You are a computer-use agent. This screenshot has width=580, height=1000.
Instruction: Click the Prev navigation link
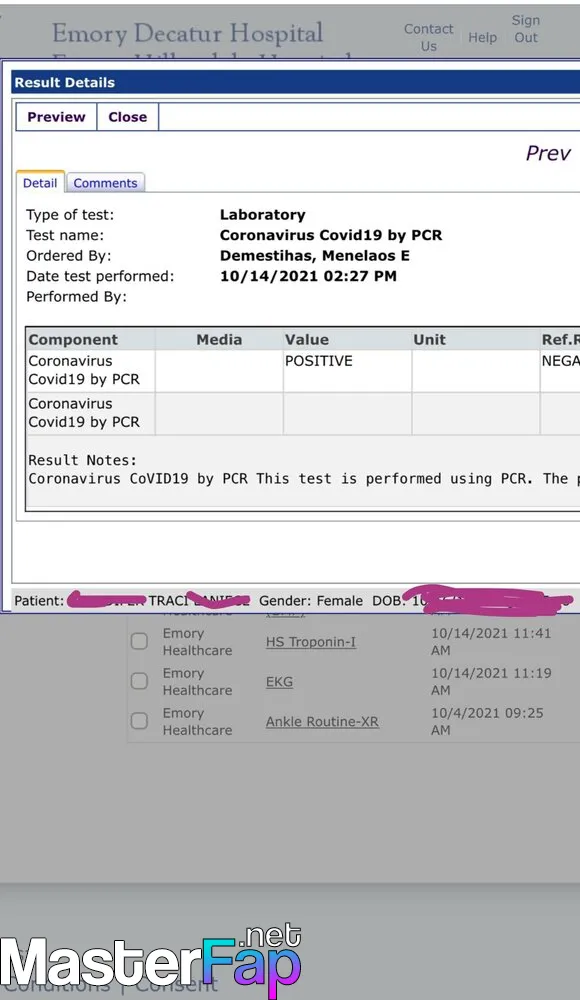(547, 153)
